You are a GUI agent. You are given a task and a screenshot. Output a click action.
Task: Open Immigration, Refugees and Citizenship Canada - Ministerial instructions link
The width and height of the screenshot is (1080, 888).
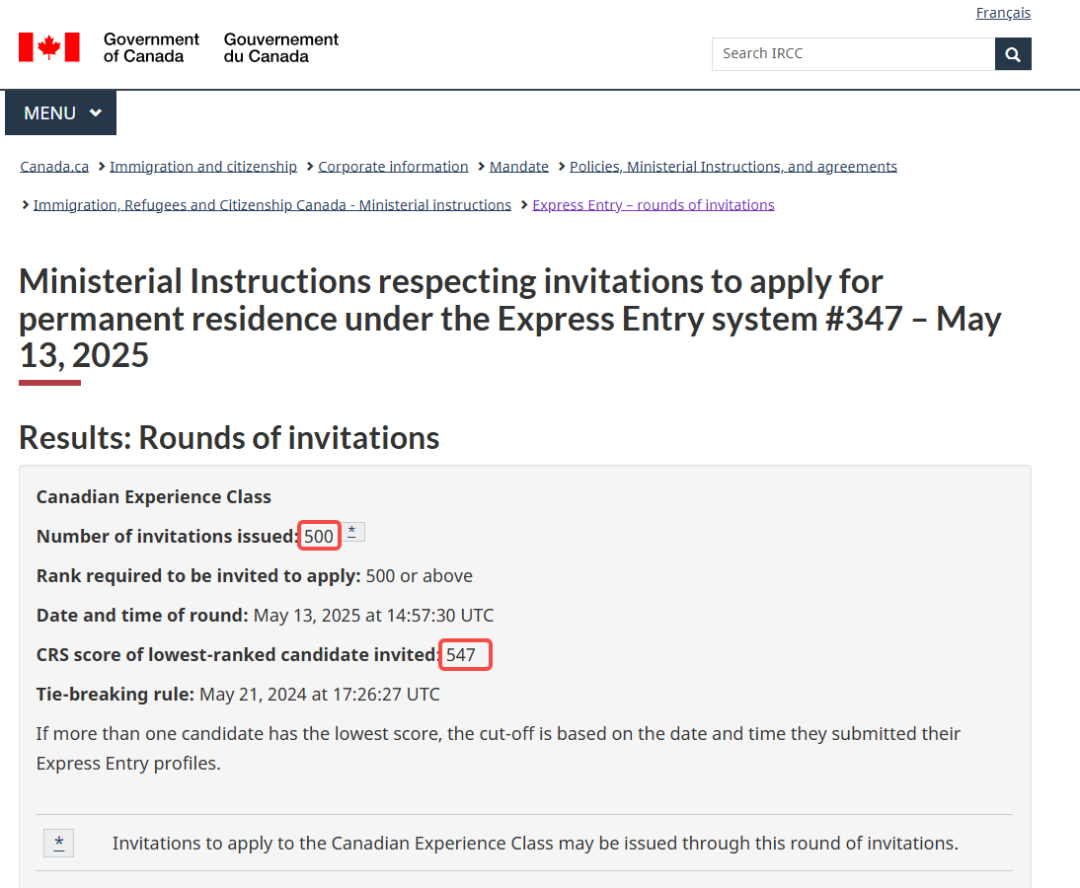pyautogui.click(x=272, y=205)
